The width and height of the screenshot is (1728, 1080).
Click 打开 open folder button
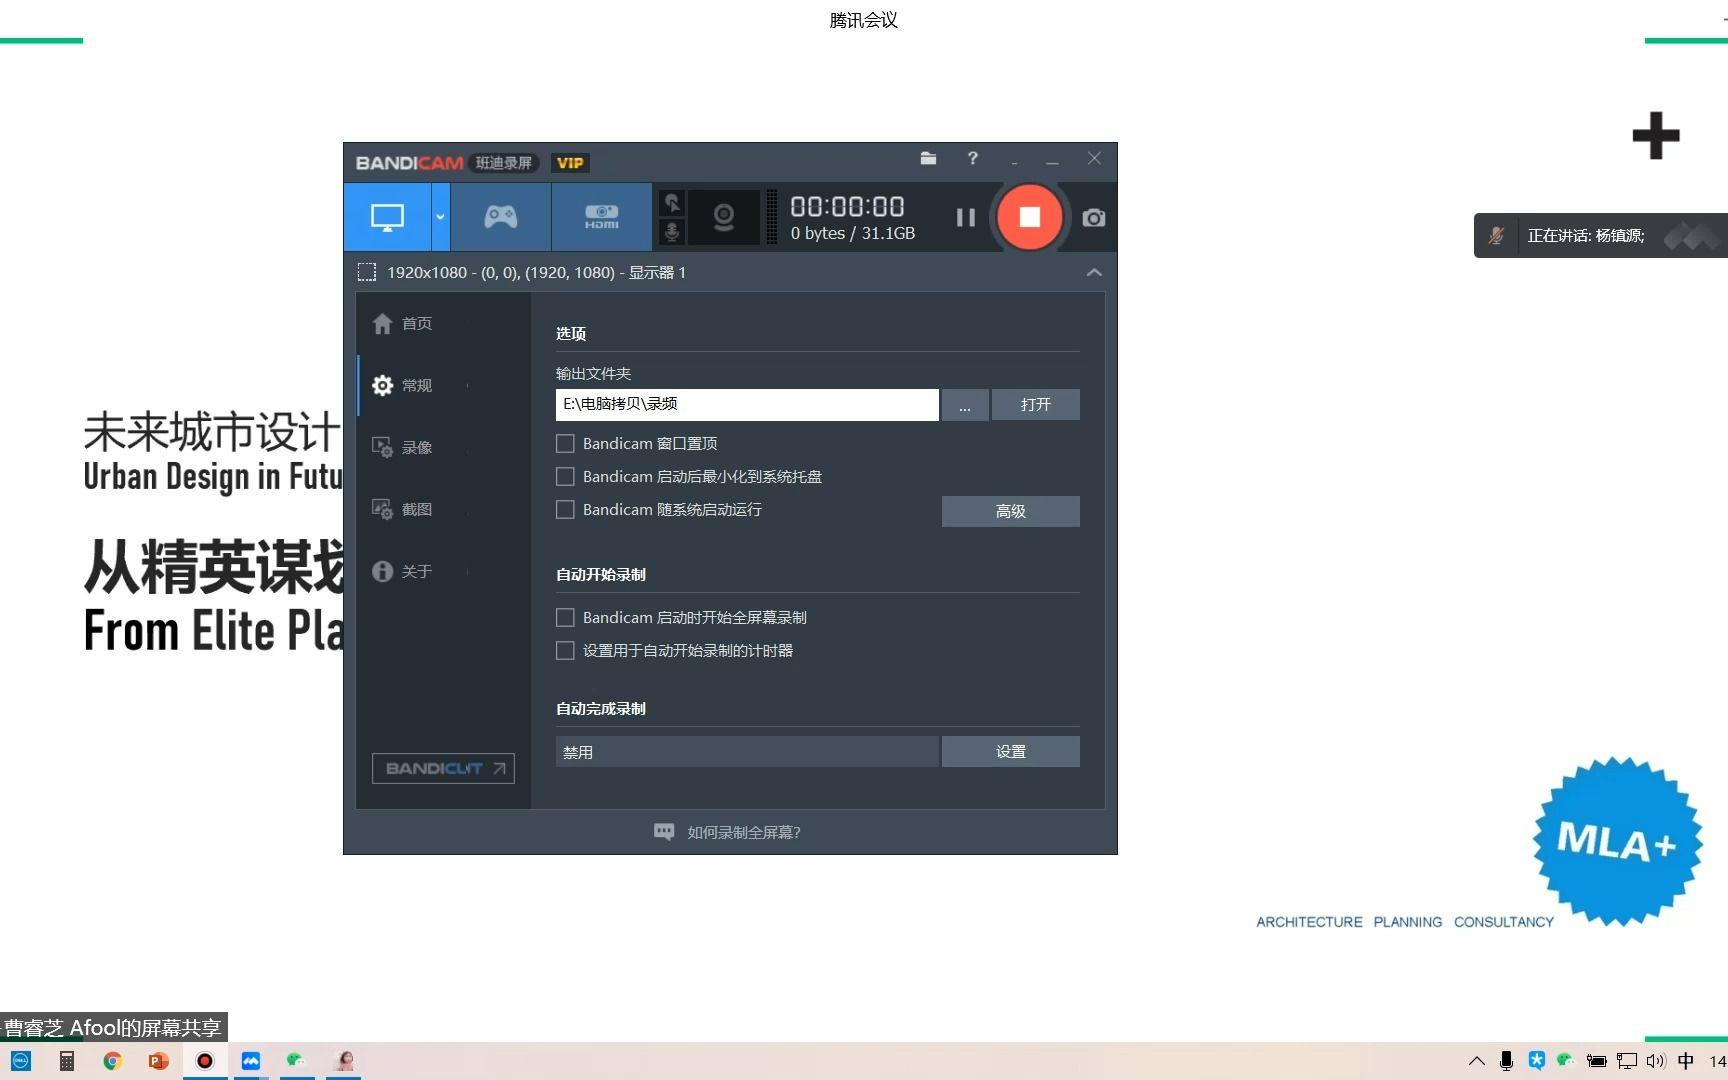1036,404
